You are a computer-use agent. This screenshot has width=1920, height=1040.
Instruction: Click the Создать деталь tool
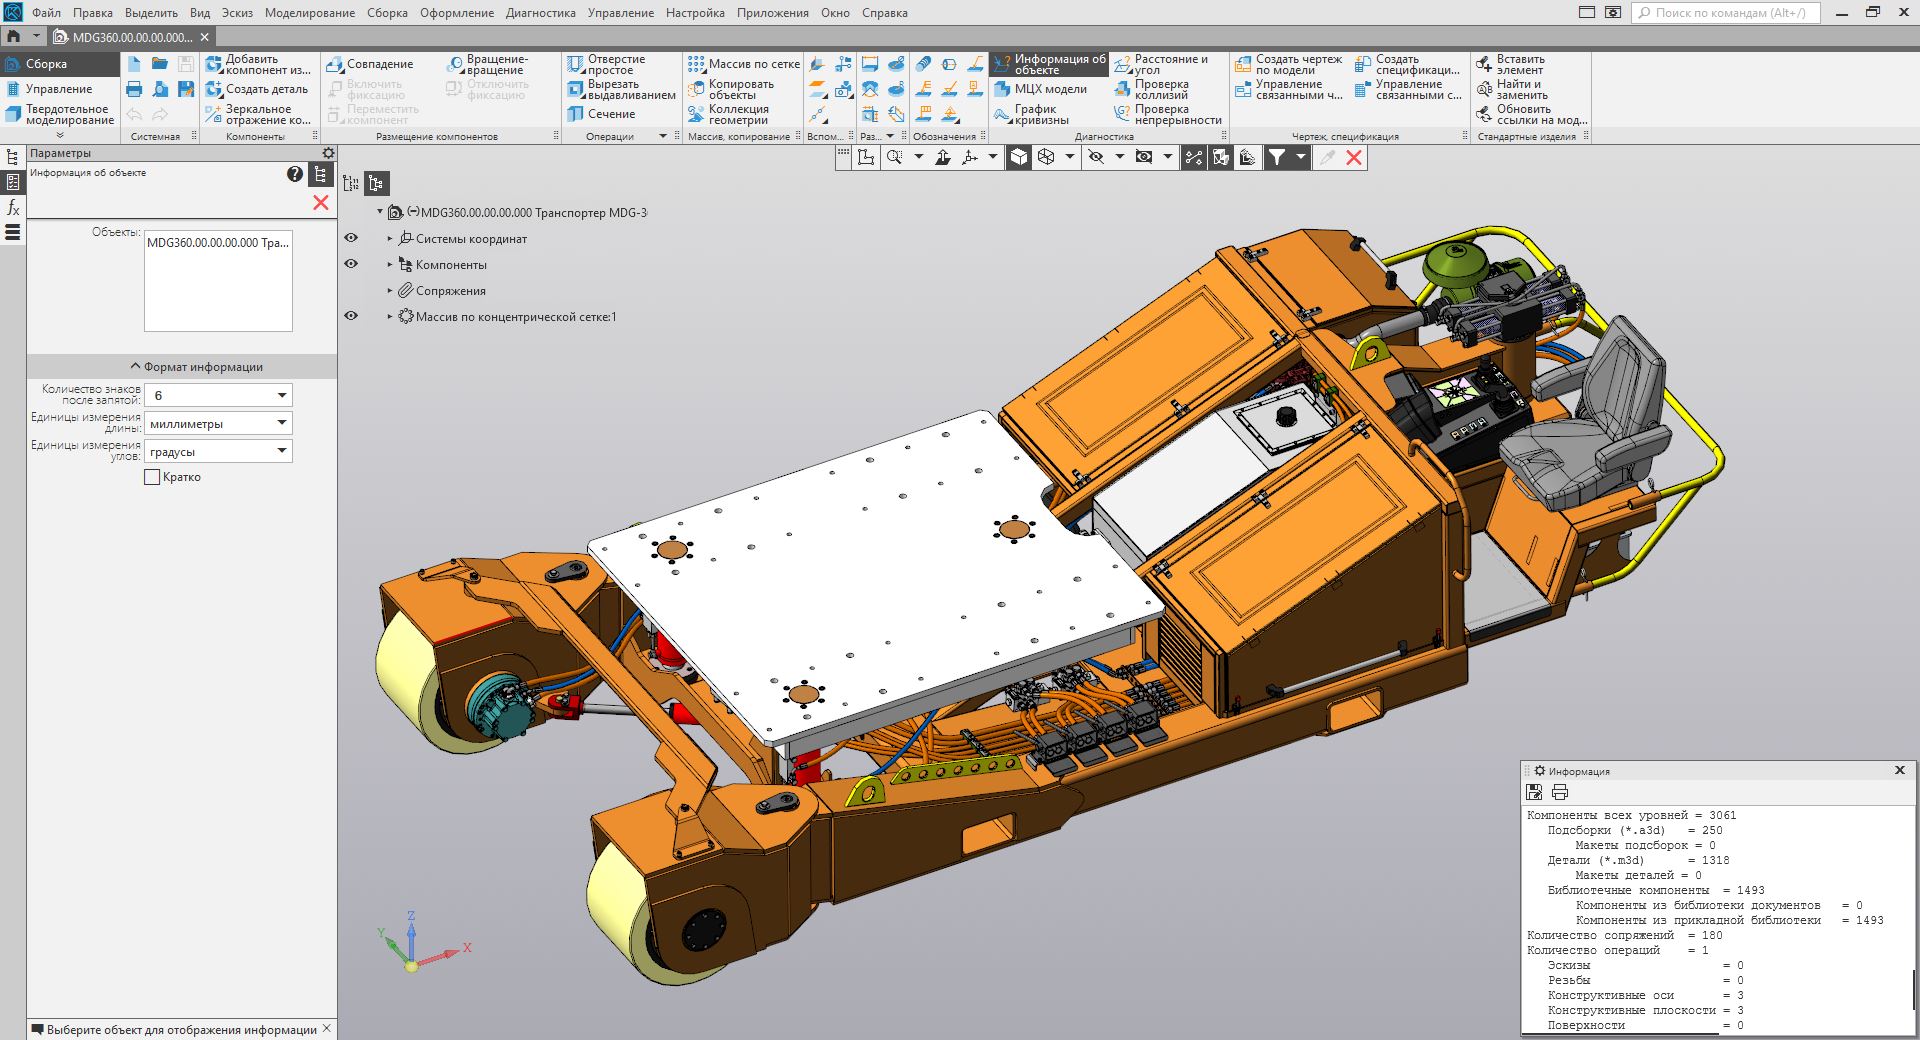(257, 89)
